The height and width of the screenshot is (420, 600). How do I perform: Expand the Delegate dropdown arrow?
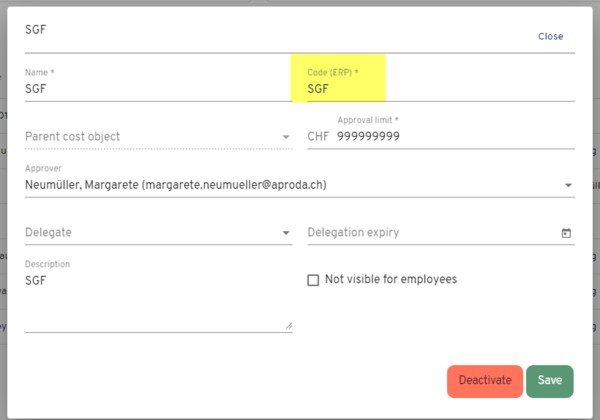pyautogui.click(x=287, y=233)
